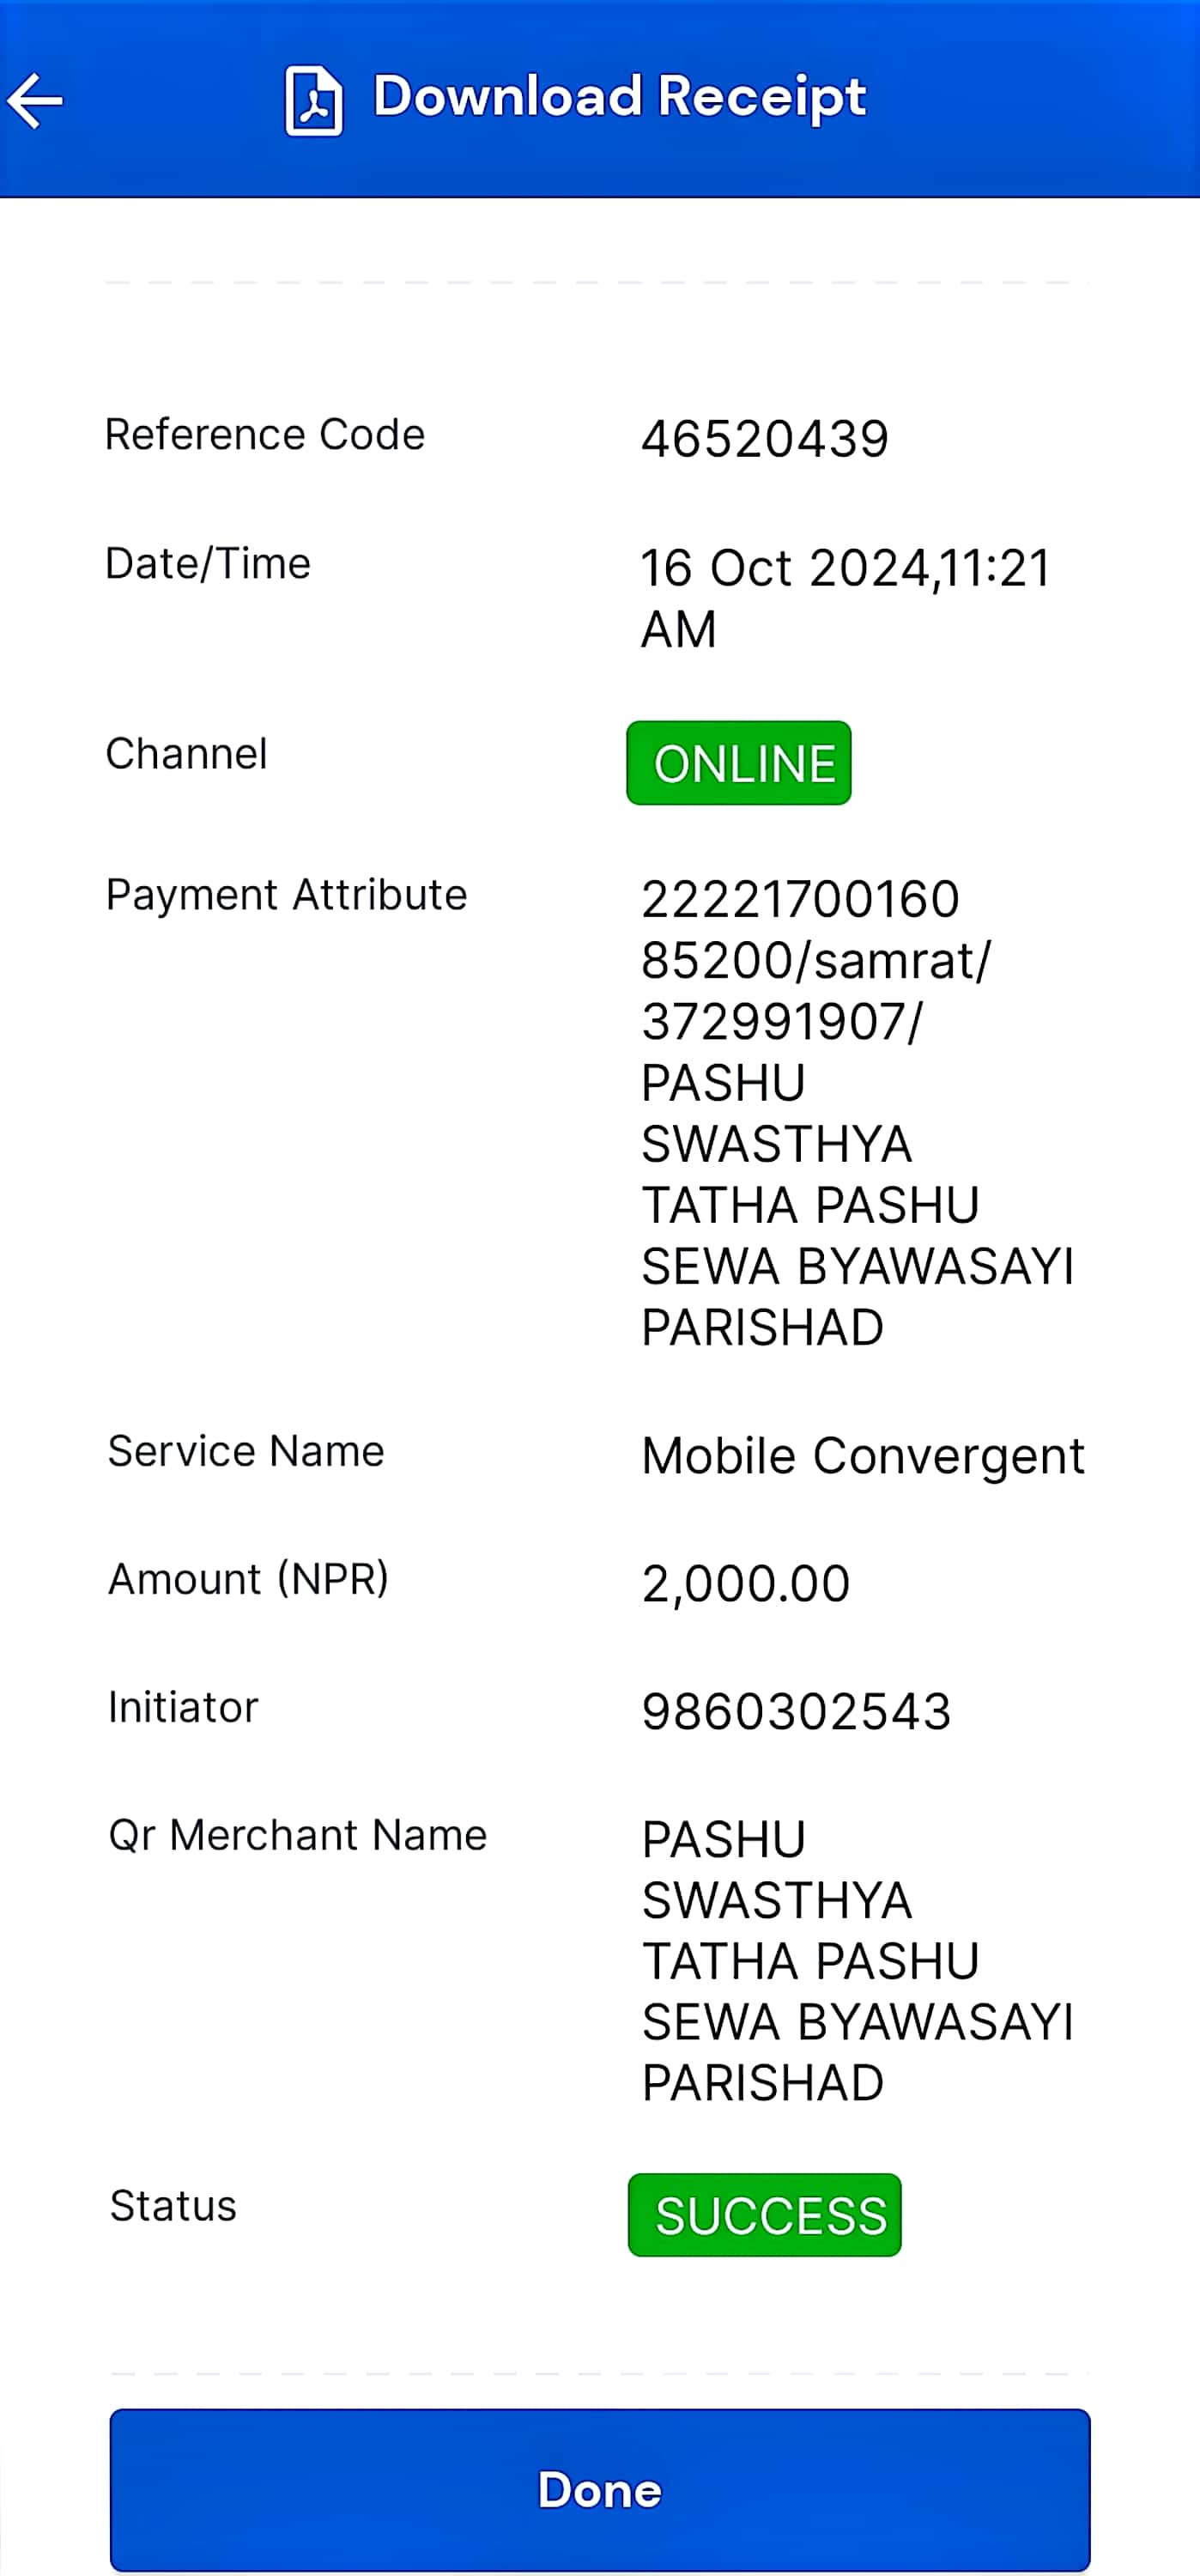Click the PDF download receipt icon

[314, 100]
